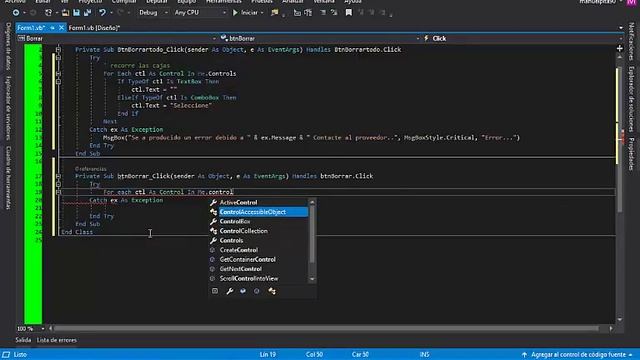
Task: Click the navigate forward toolbar icon
Action: [x=33, y=13]
